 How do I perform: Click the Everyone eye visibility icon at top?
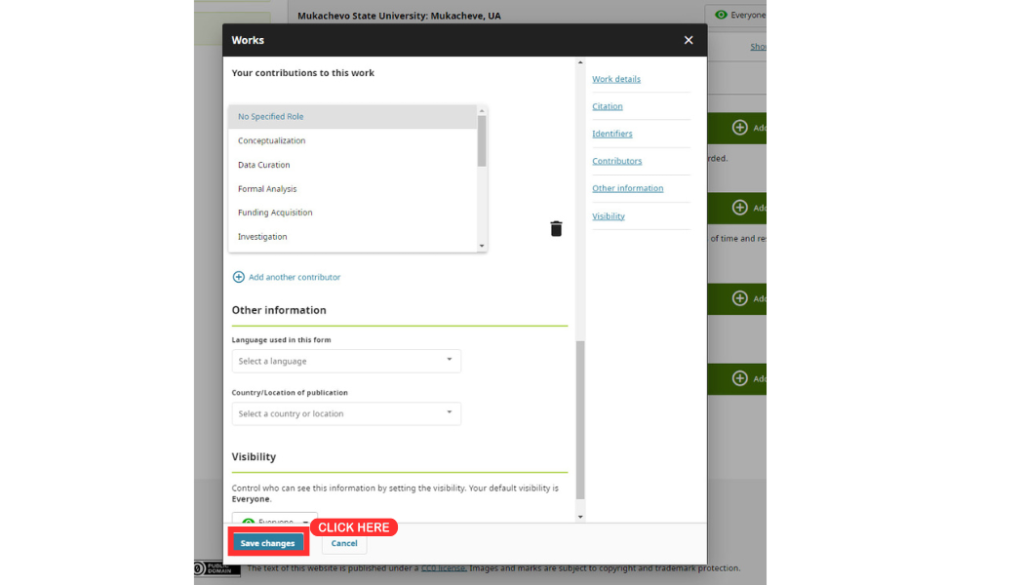[721, 15]
